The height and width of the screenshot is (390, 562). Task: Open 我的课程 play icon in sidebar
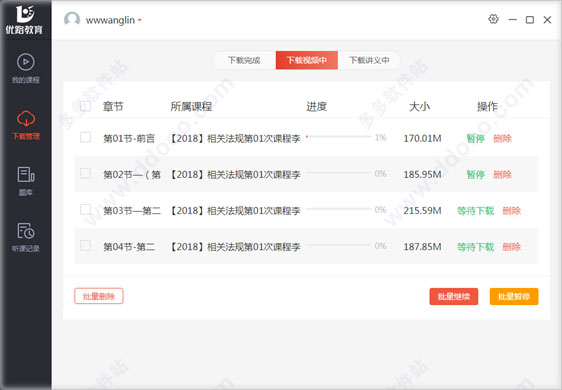pyautogui.click(x=25, y=62)
